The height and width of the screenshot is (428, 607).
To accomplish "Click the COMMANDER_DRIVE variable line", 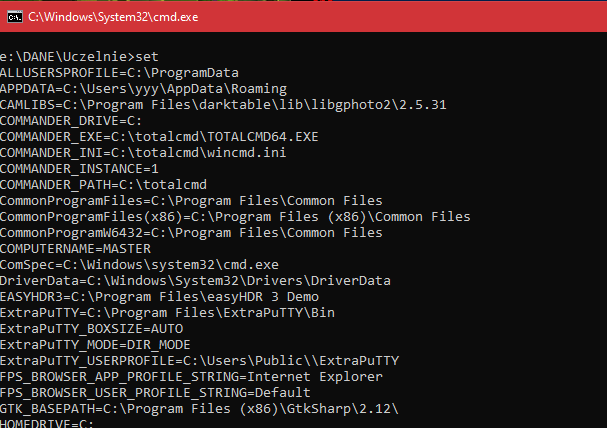I will click(72, 120).
